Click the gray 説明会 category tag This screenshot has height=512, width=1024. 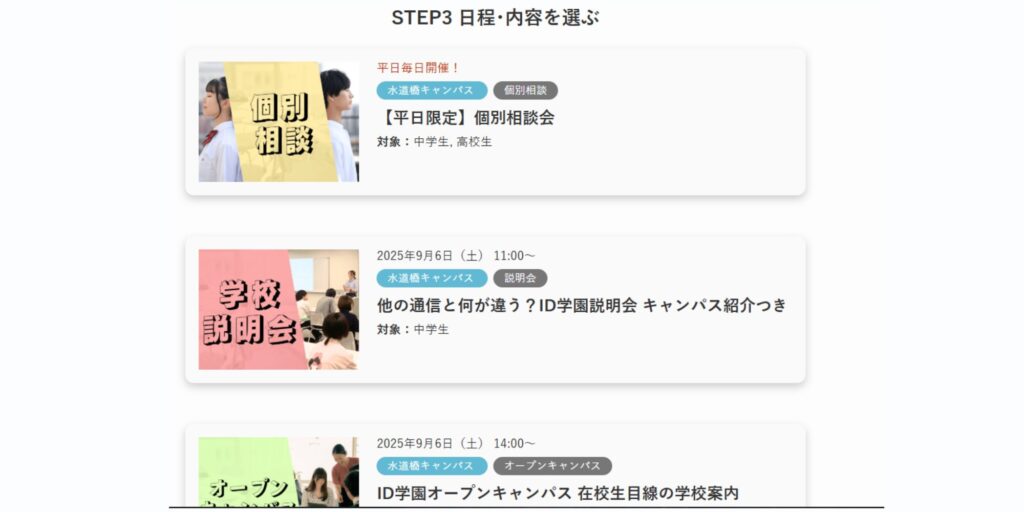[x=520, y=278]
